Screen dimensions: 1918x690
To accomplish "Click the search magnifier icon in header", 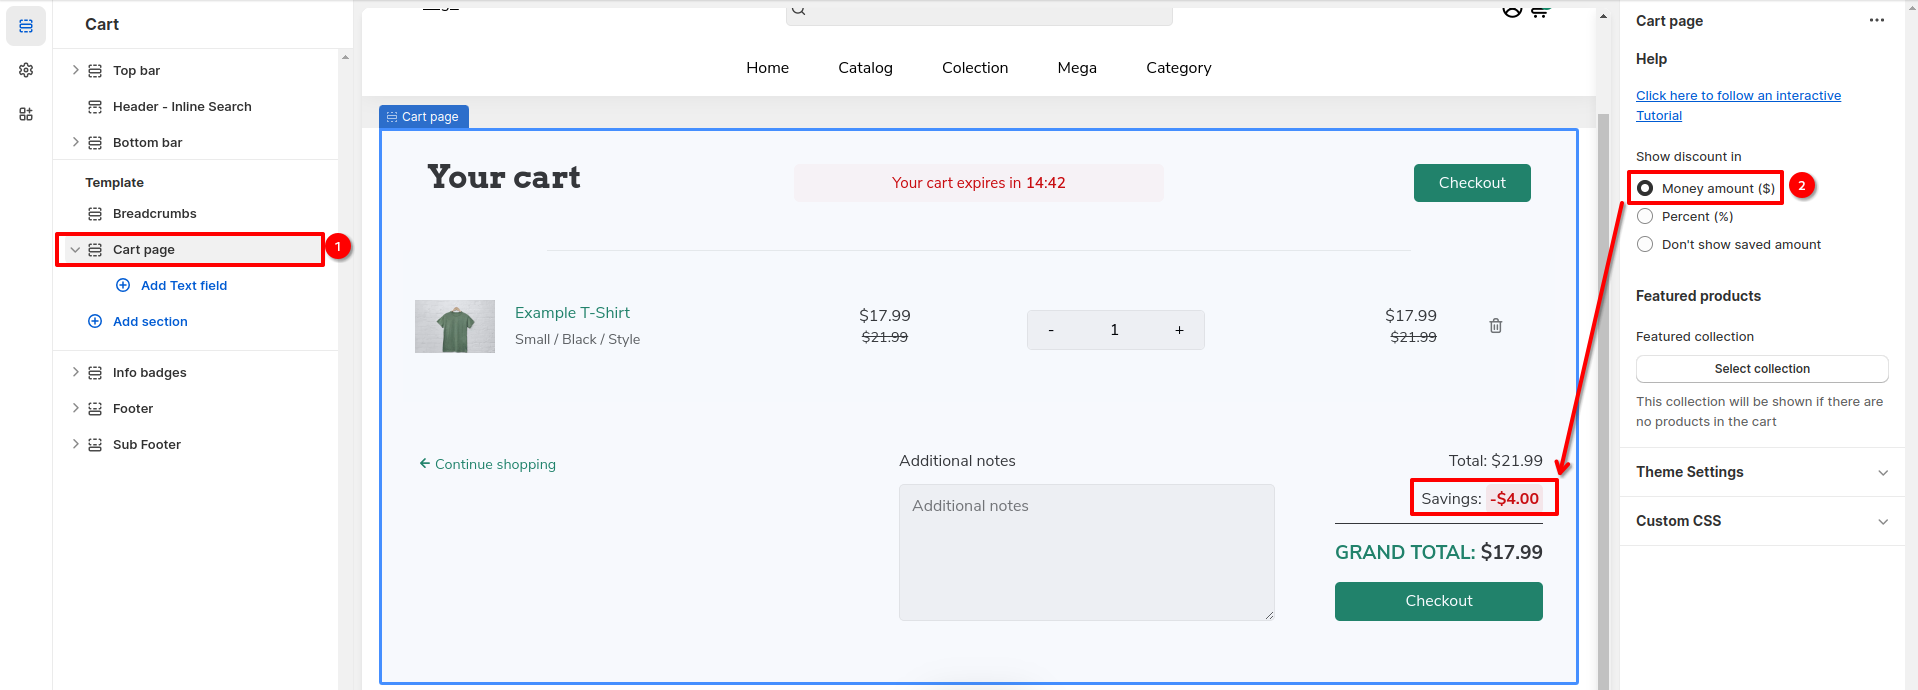I will click(x=799, y=11).
